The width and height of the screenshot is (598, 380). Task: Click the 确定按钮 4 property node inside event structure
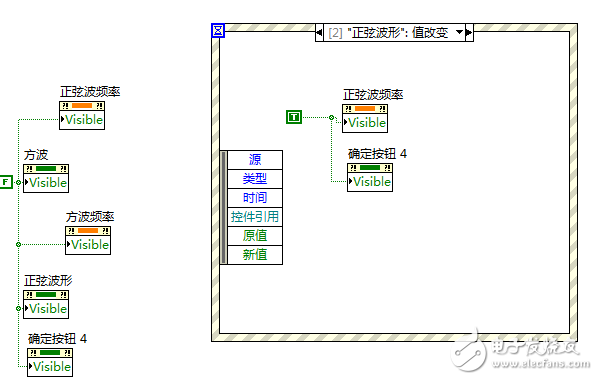370,177
